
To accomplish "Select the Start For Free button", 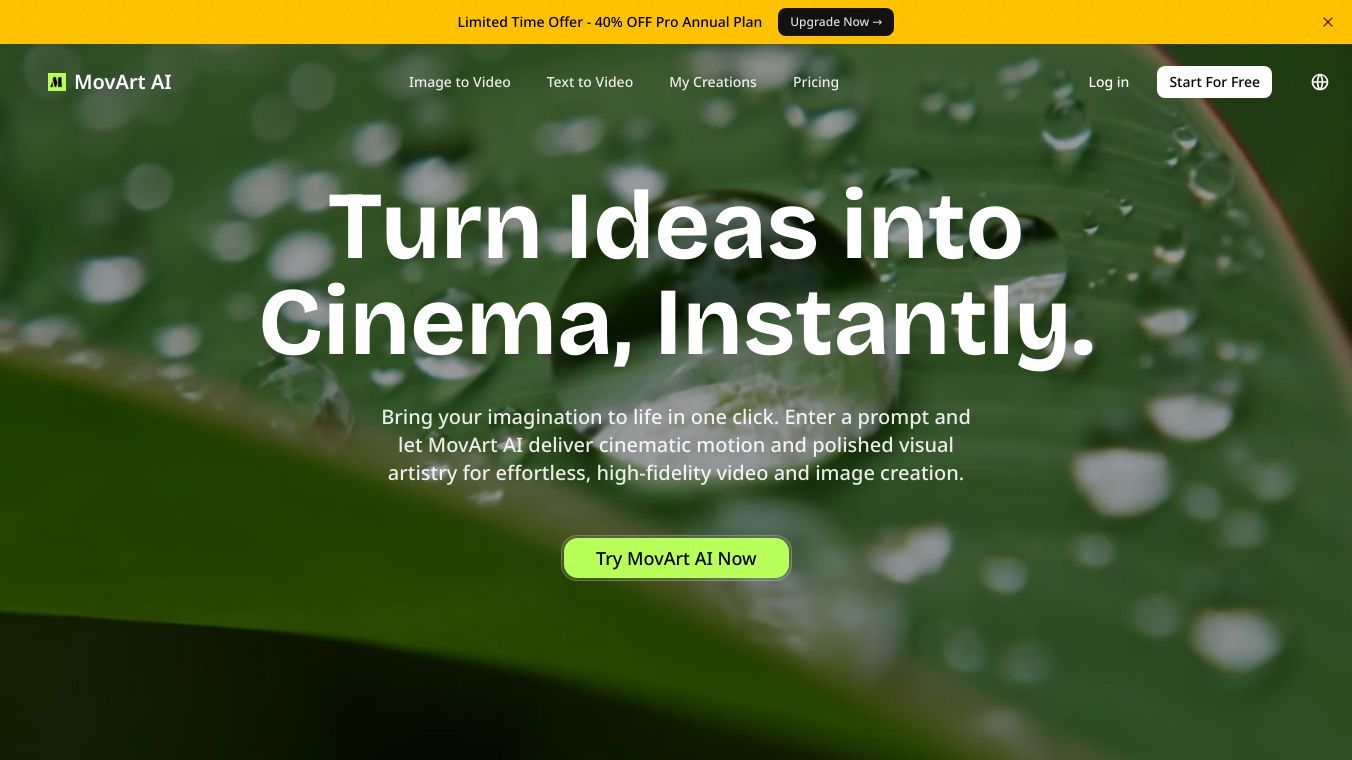I will pos(1214,82).
